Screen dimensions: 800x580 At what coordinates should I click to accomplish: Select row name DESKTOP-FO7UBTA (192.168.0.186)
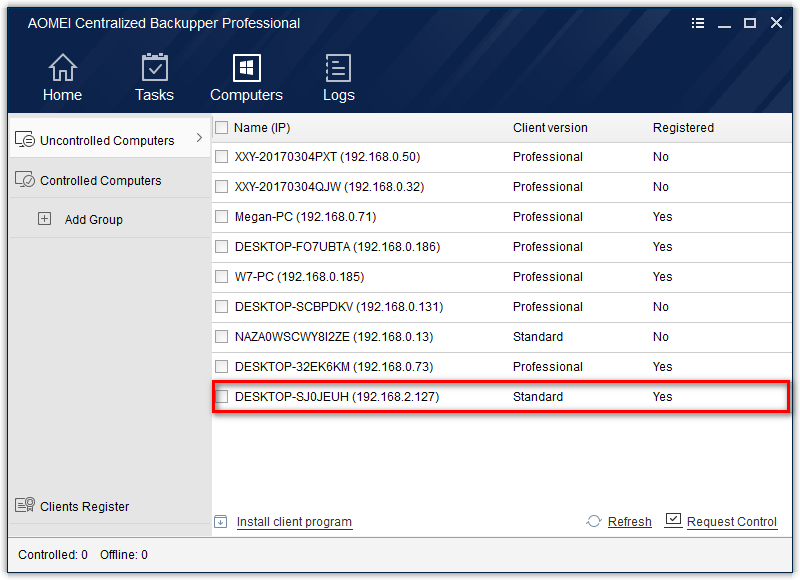(x=337, y=247)
